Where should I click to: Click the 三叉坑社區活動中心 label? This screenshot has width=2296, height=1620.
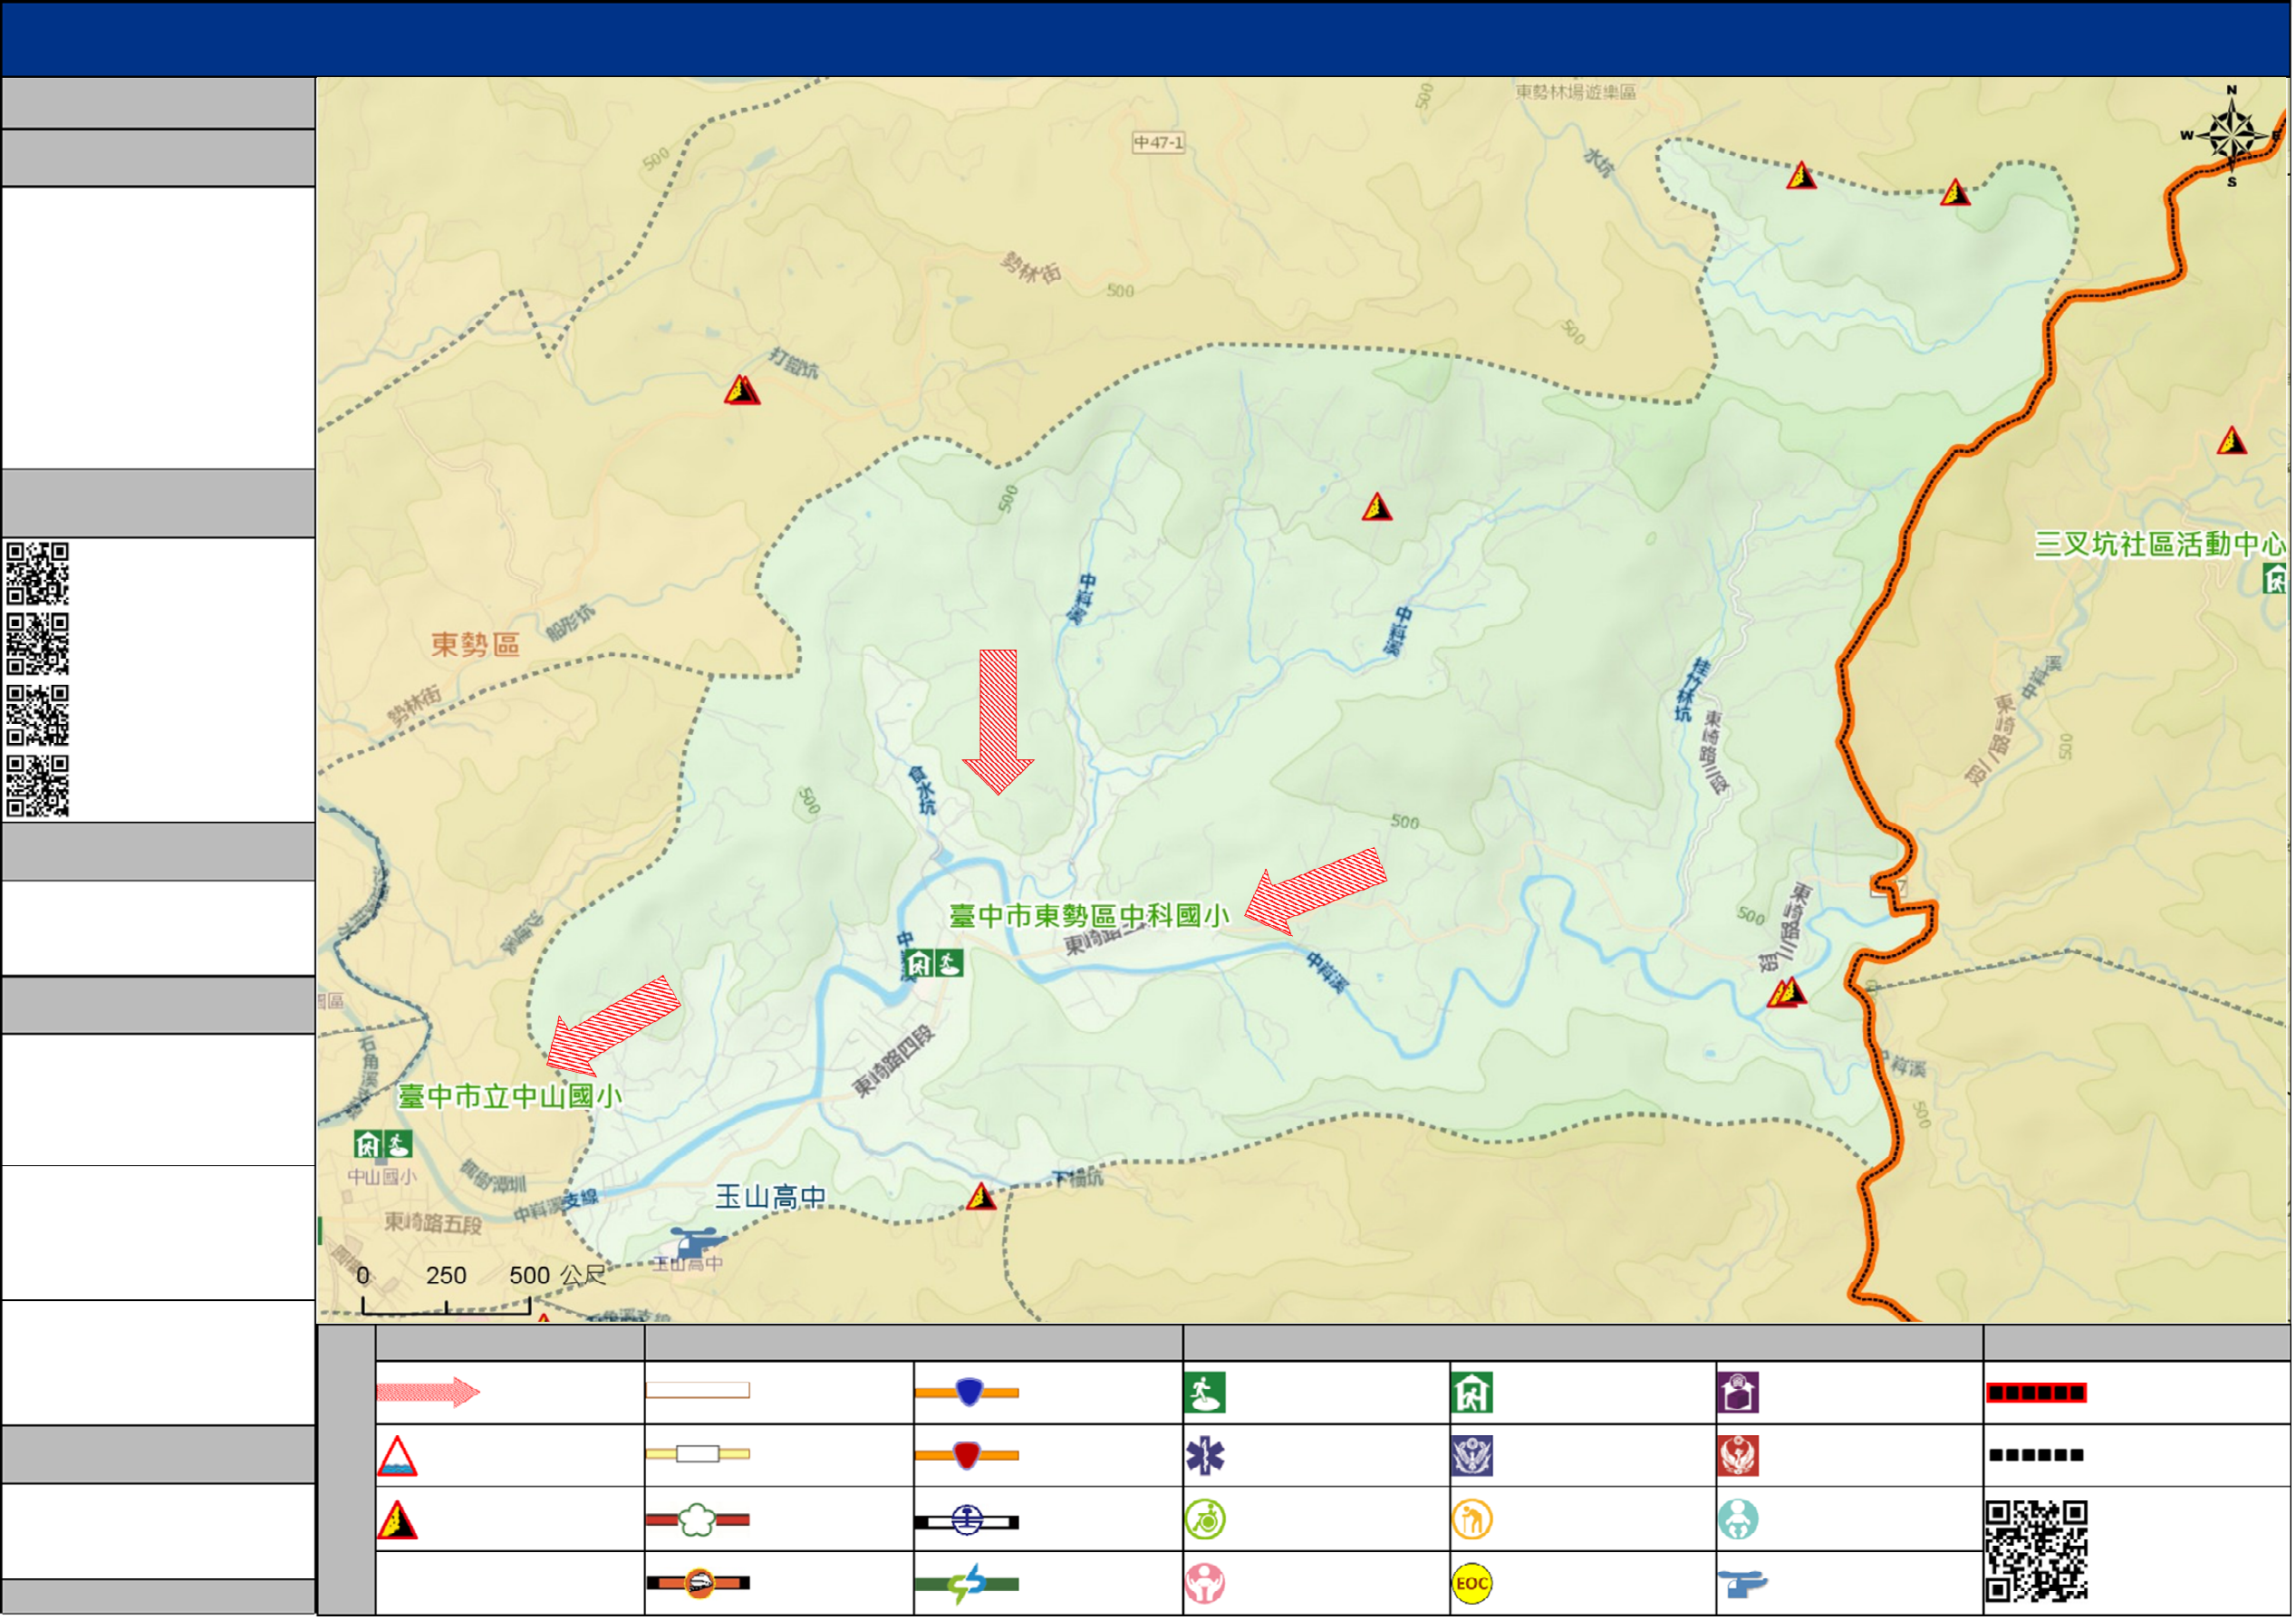pyautogui.click(x=2160, y=545)
